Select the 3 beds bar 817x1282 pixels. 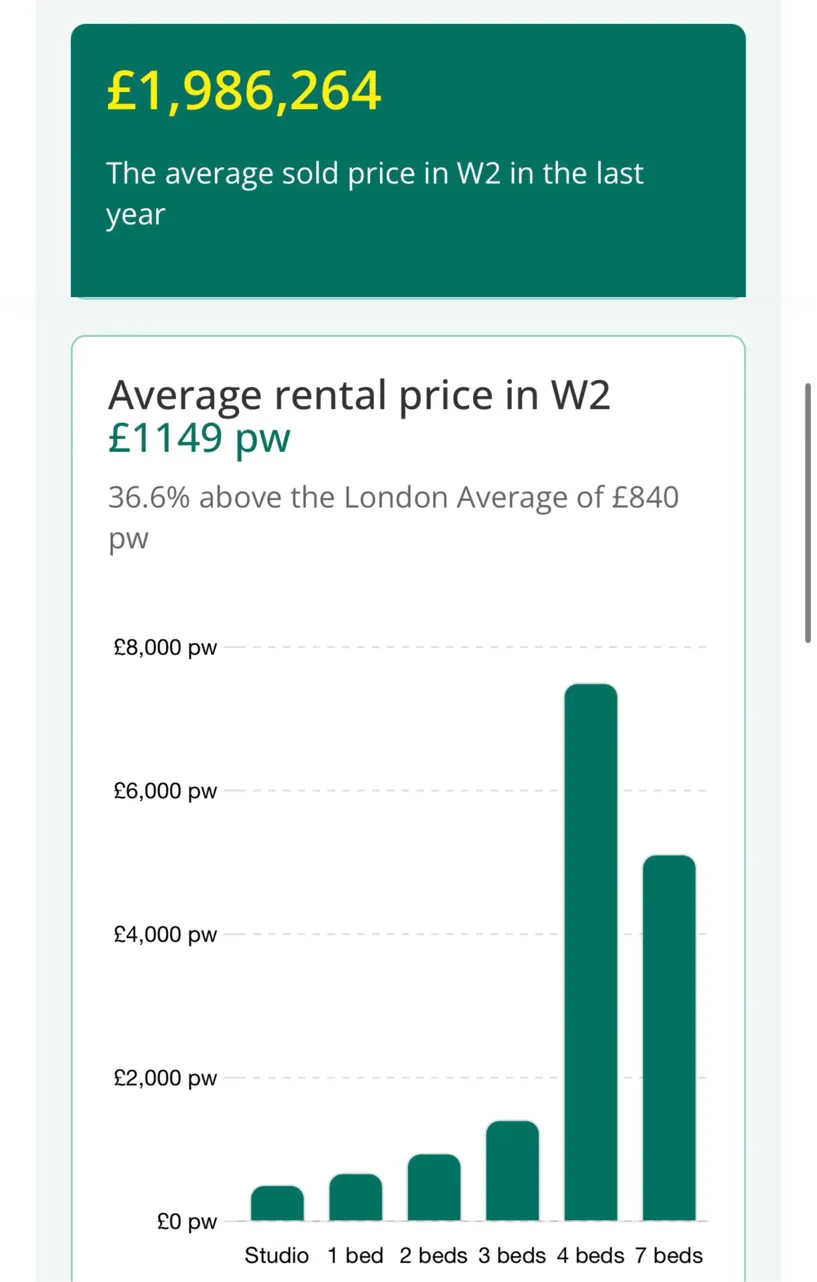[512, 1171]
